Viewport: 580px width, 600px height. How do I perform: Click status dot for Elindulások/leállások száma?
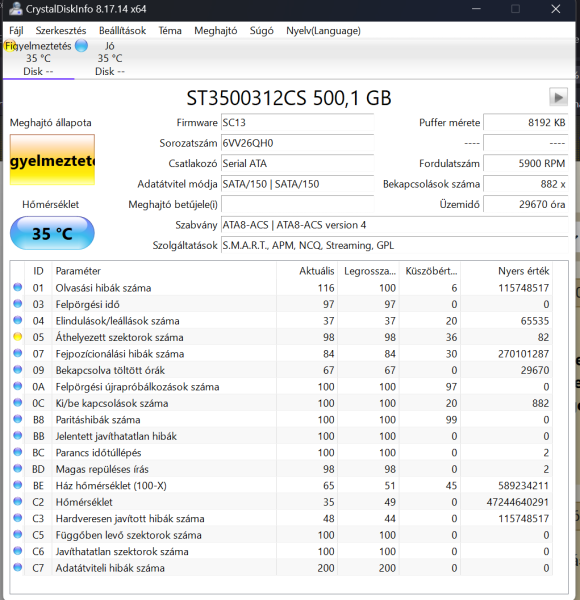click(x=17, y=320)
